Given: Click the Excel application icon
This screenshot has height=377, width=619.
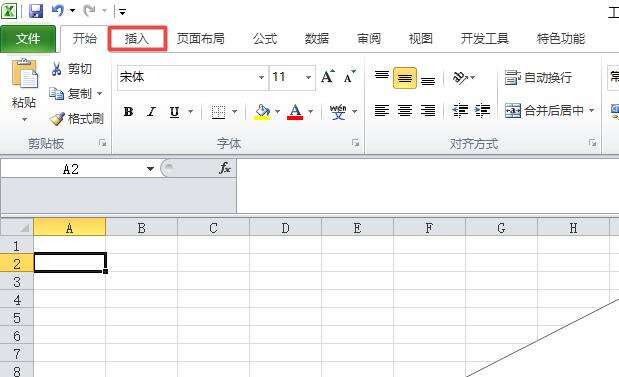Looking at the screenshot, I should [x=9, y=11].
